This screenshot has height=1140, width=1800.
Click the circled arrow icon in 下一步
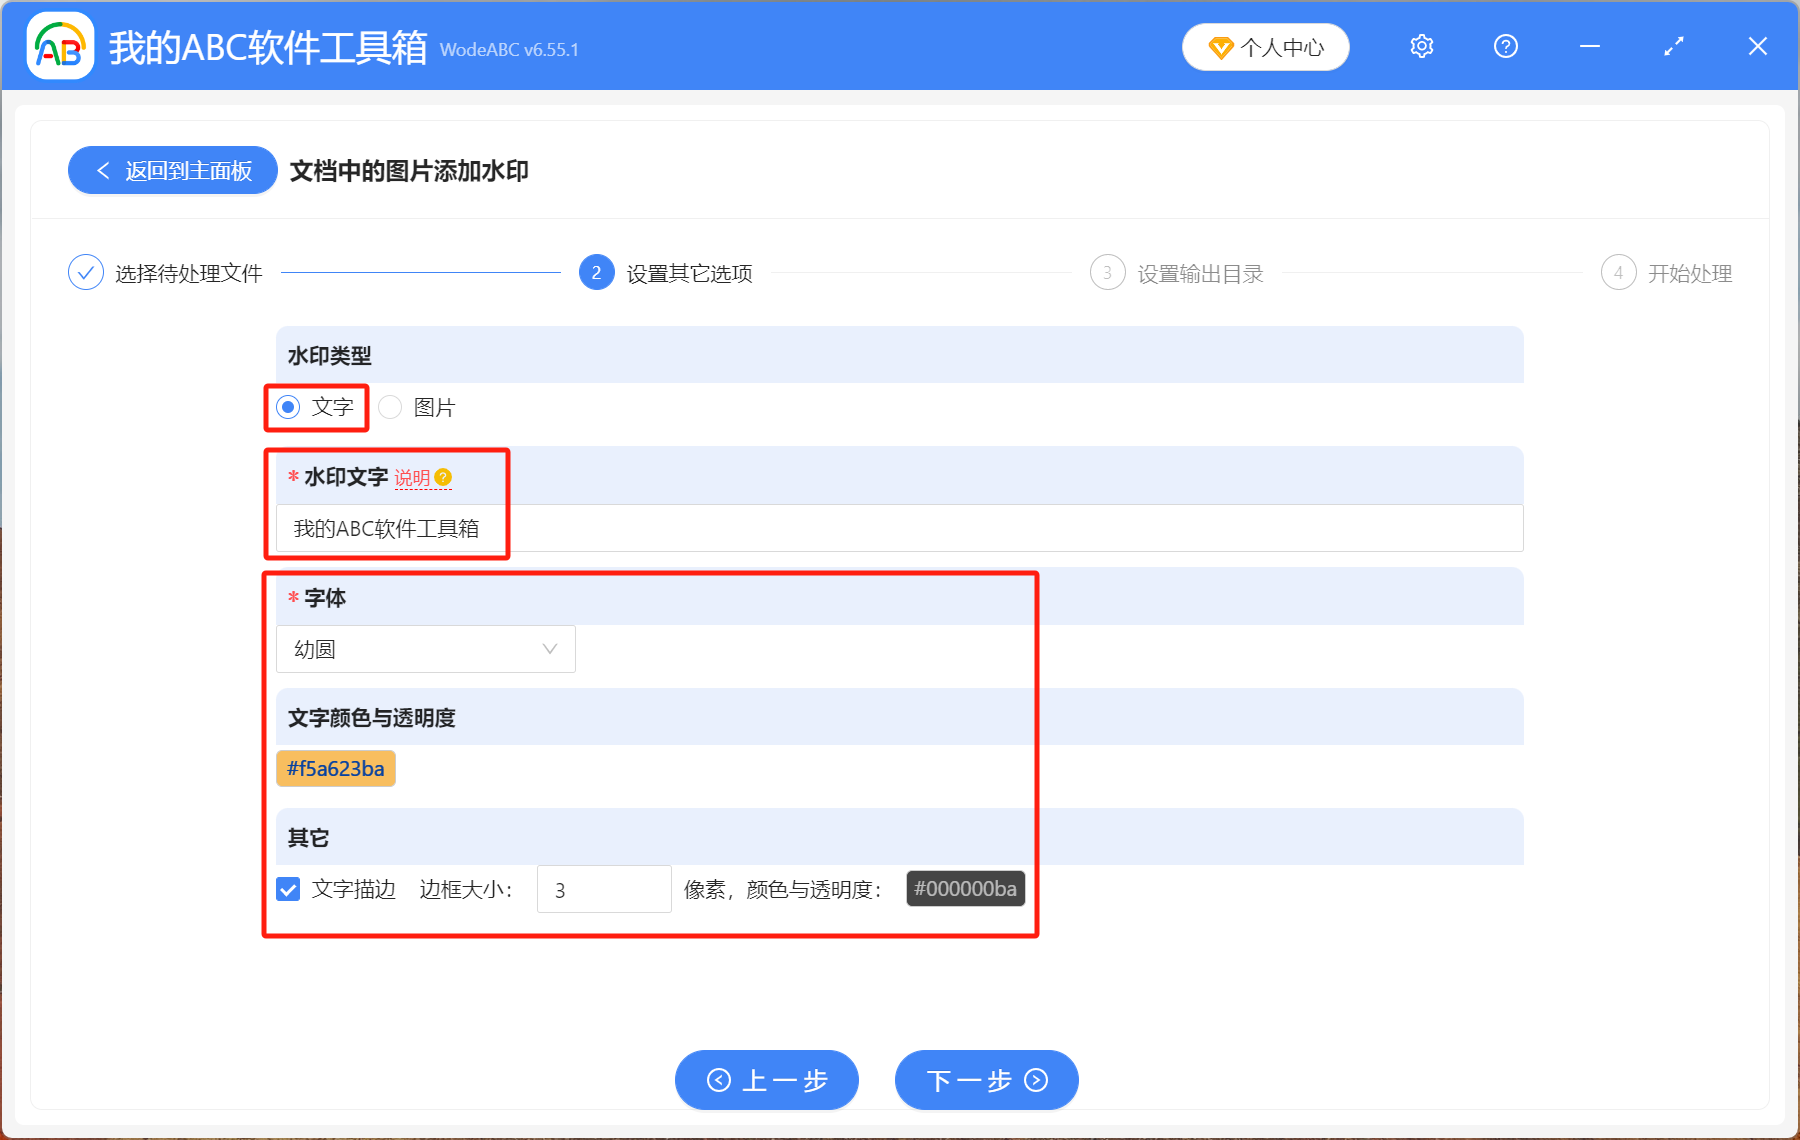pyautogui.click(x=1036, y=1080)
